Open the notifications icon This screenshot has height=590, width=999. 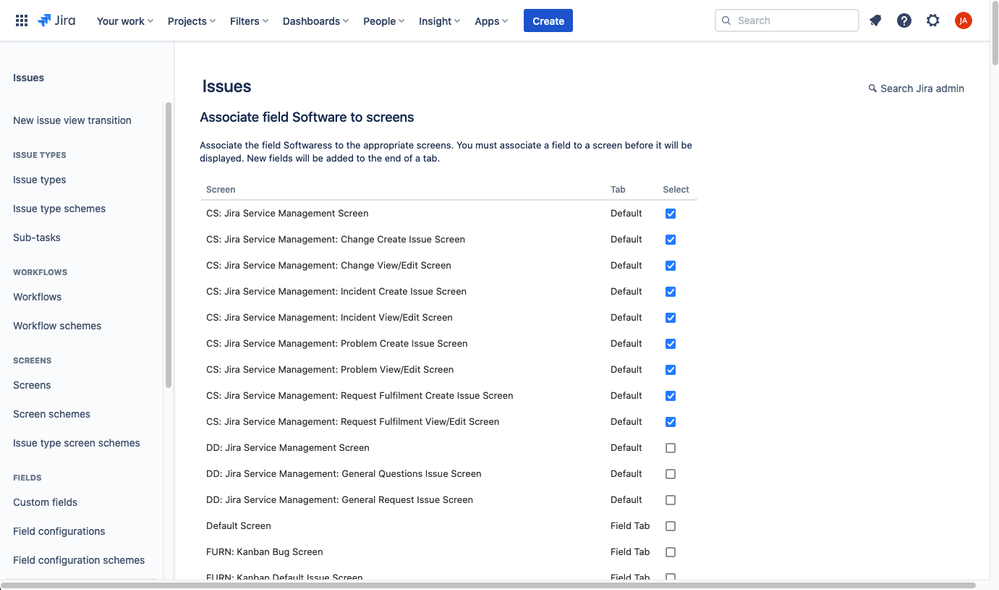(875, 20)
